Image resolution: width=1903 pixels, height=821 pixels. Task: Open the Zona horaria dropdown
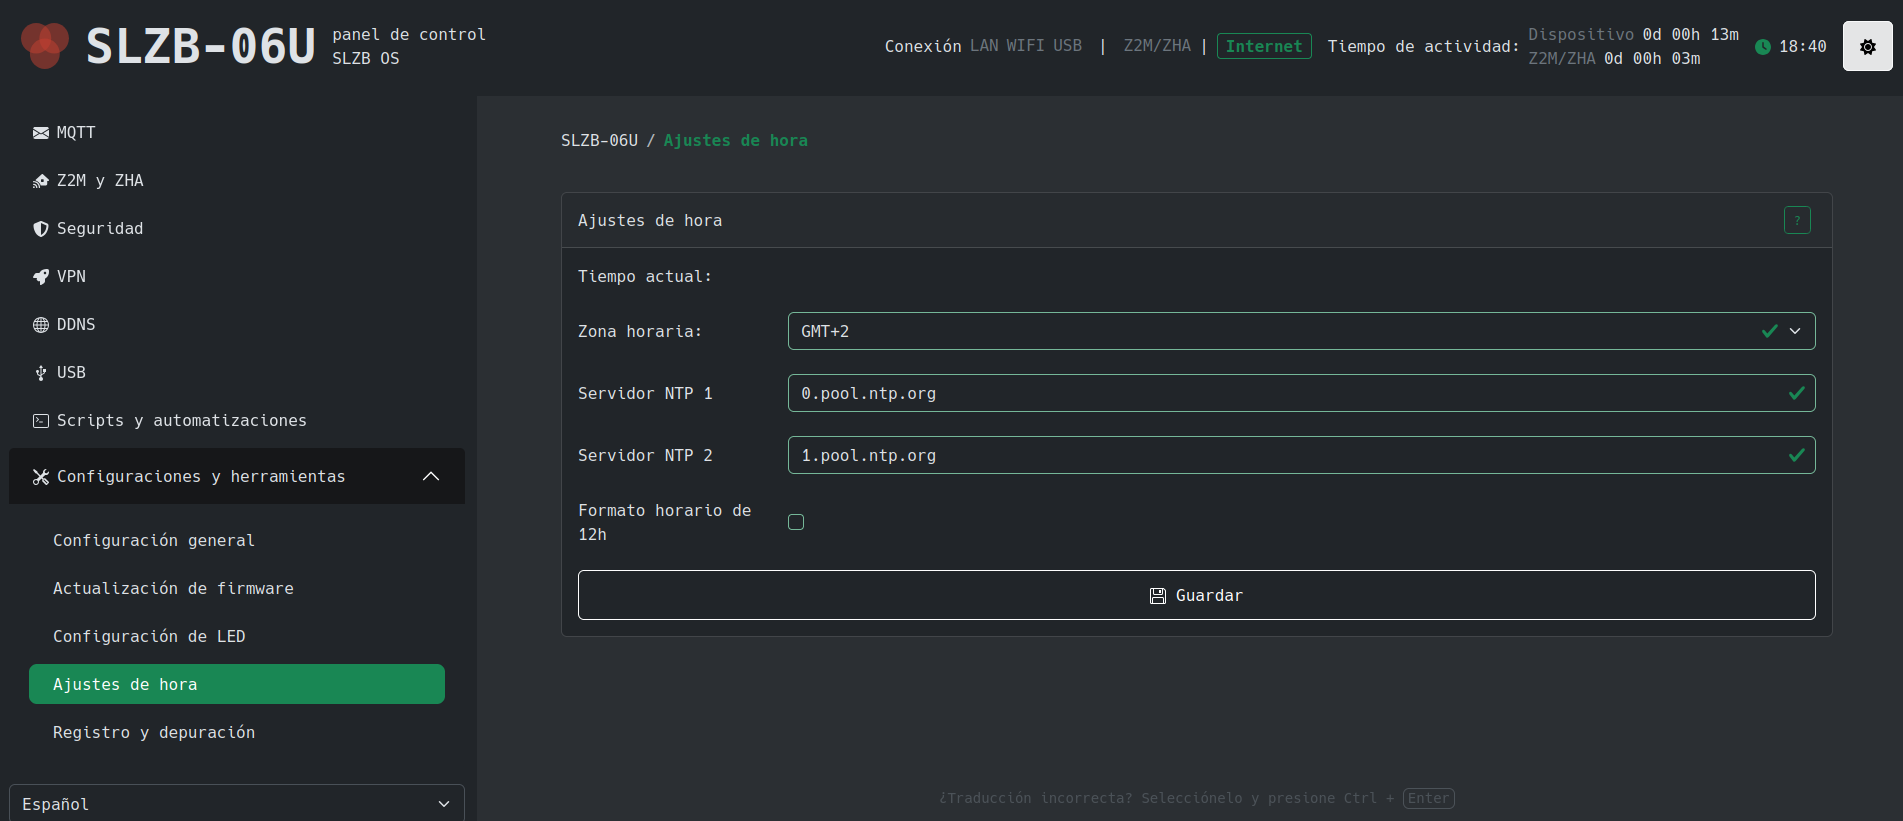(x=1300, y=331)
